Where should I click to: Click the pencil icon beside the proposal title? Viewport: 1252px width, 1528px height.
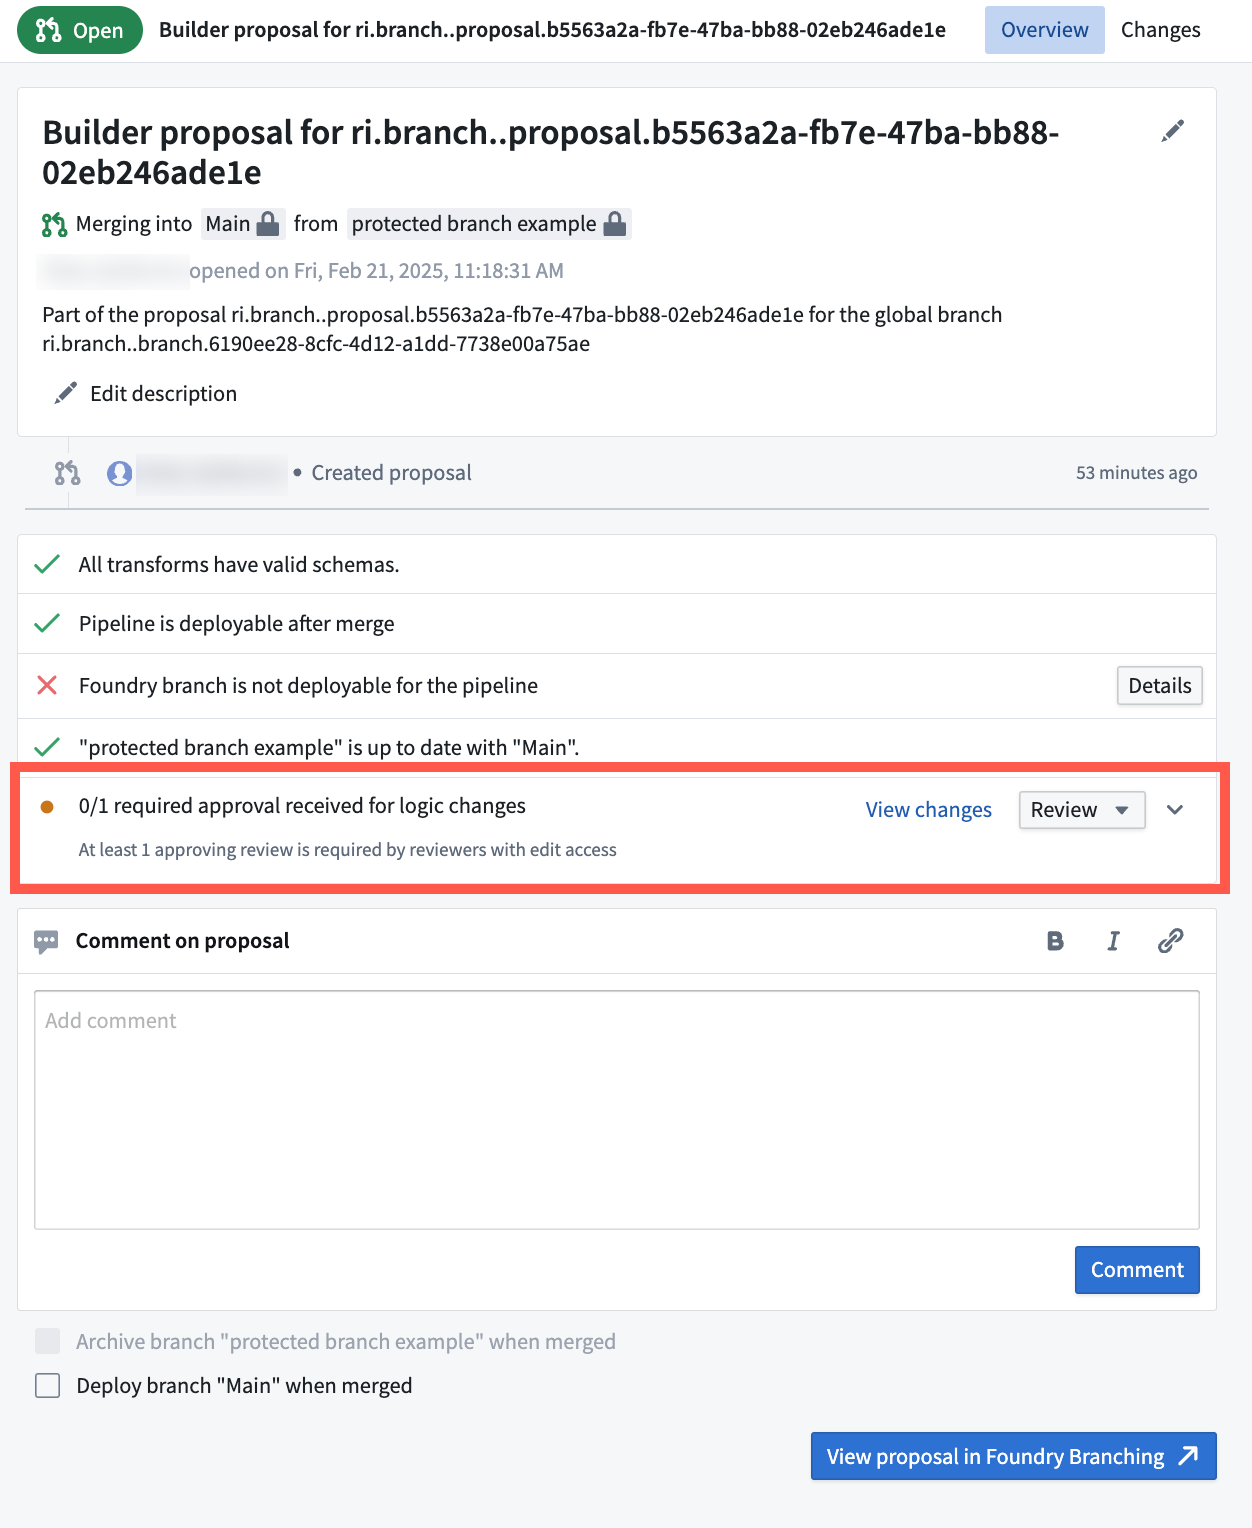[x=1173, y=131]
